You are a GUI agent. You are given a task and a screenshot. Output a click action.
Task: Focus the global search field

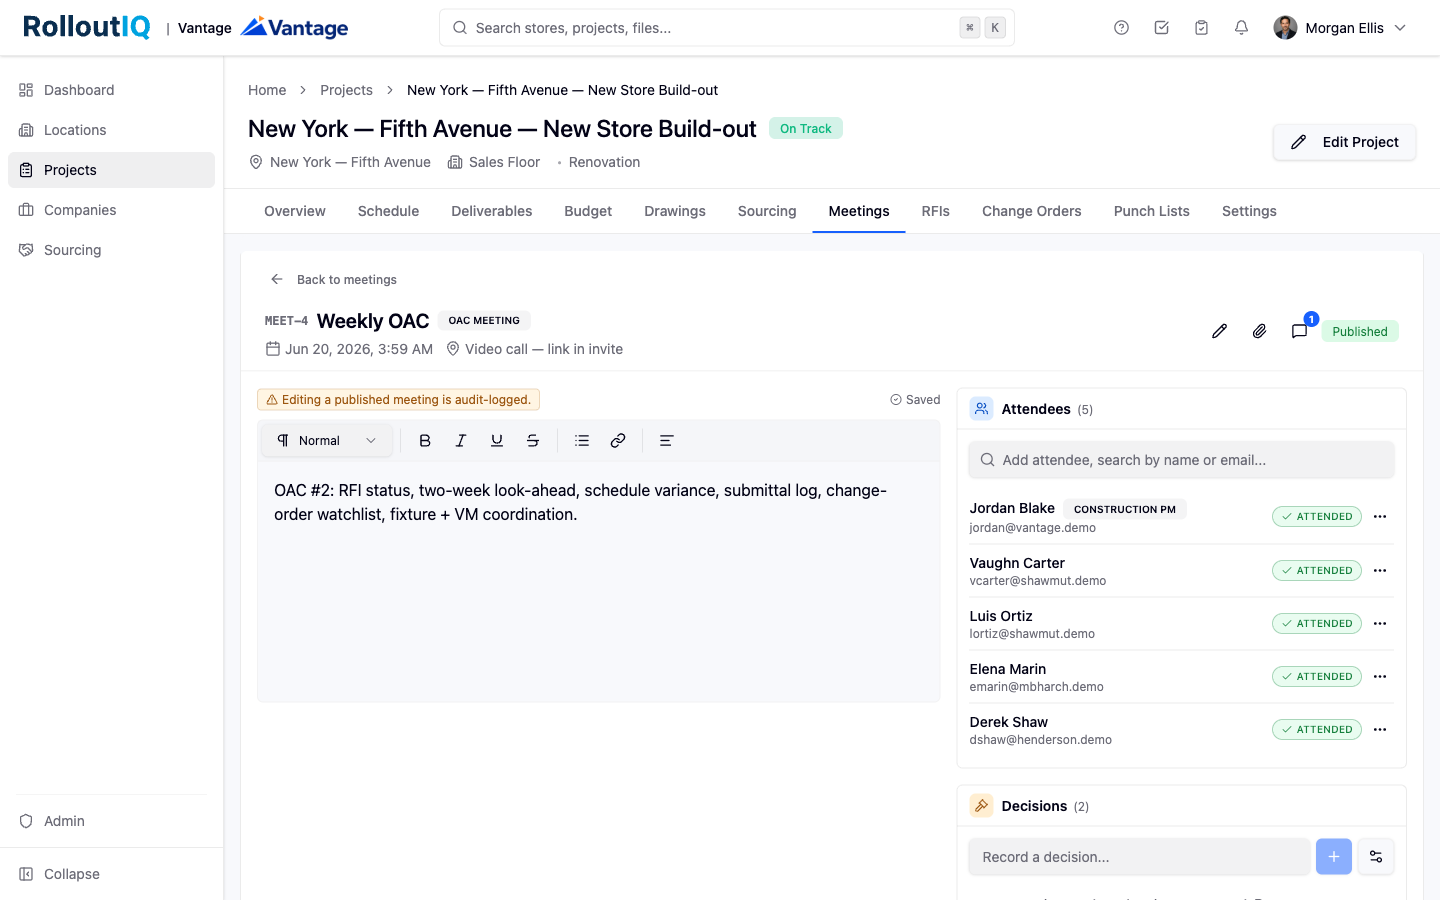coord(727,28)
